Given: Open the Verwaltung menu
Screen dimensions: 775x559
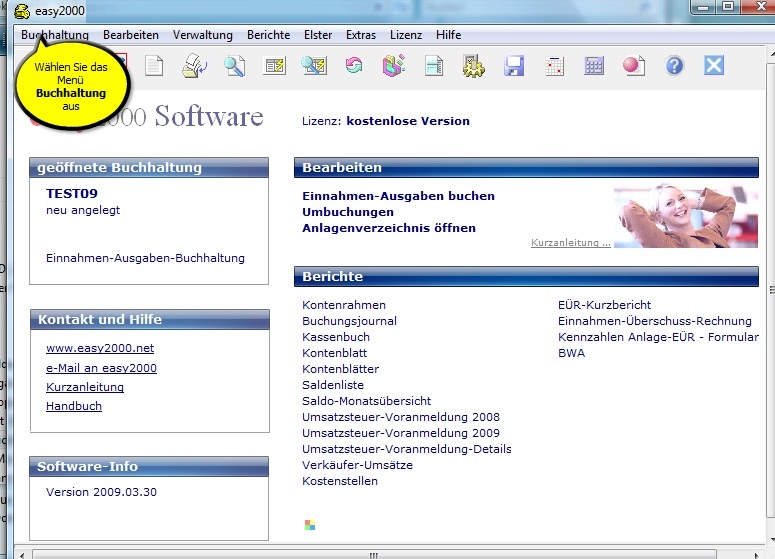Looking at the screenshot, I should (203, 35).
